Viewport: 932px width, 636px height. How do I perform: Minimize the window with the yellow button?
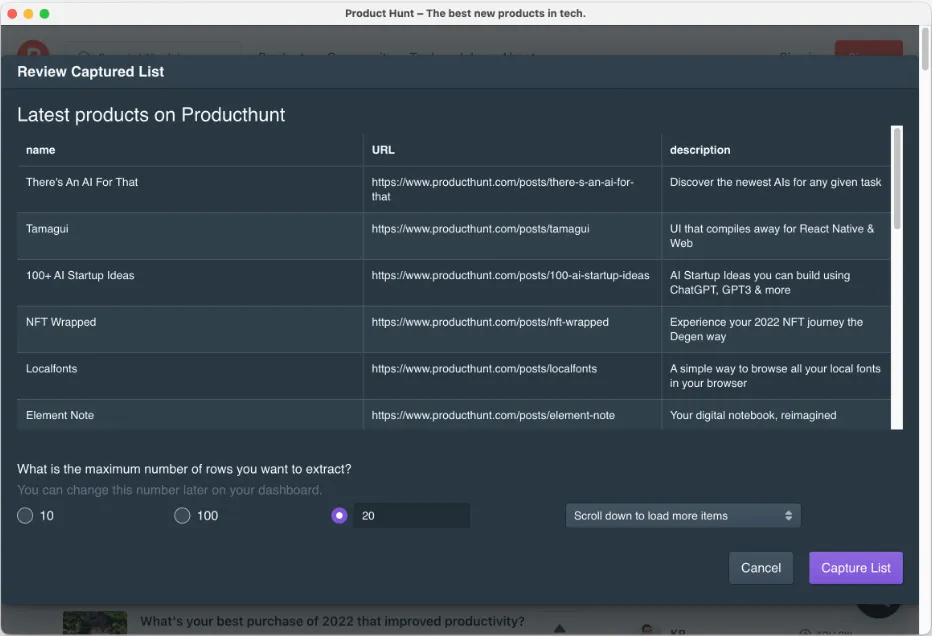tap(28, 13)
